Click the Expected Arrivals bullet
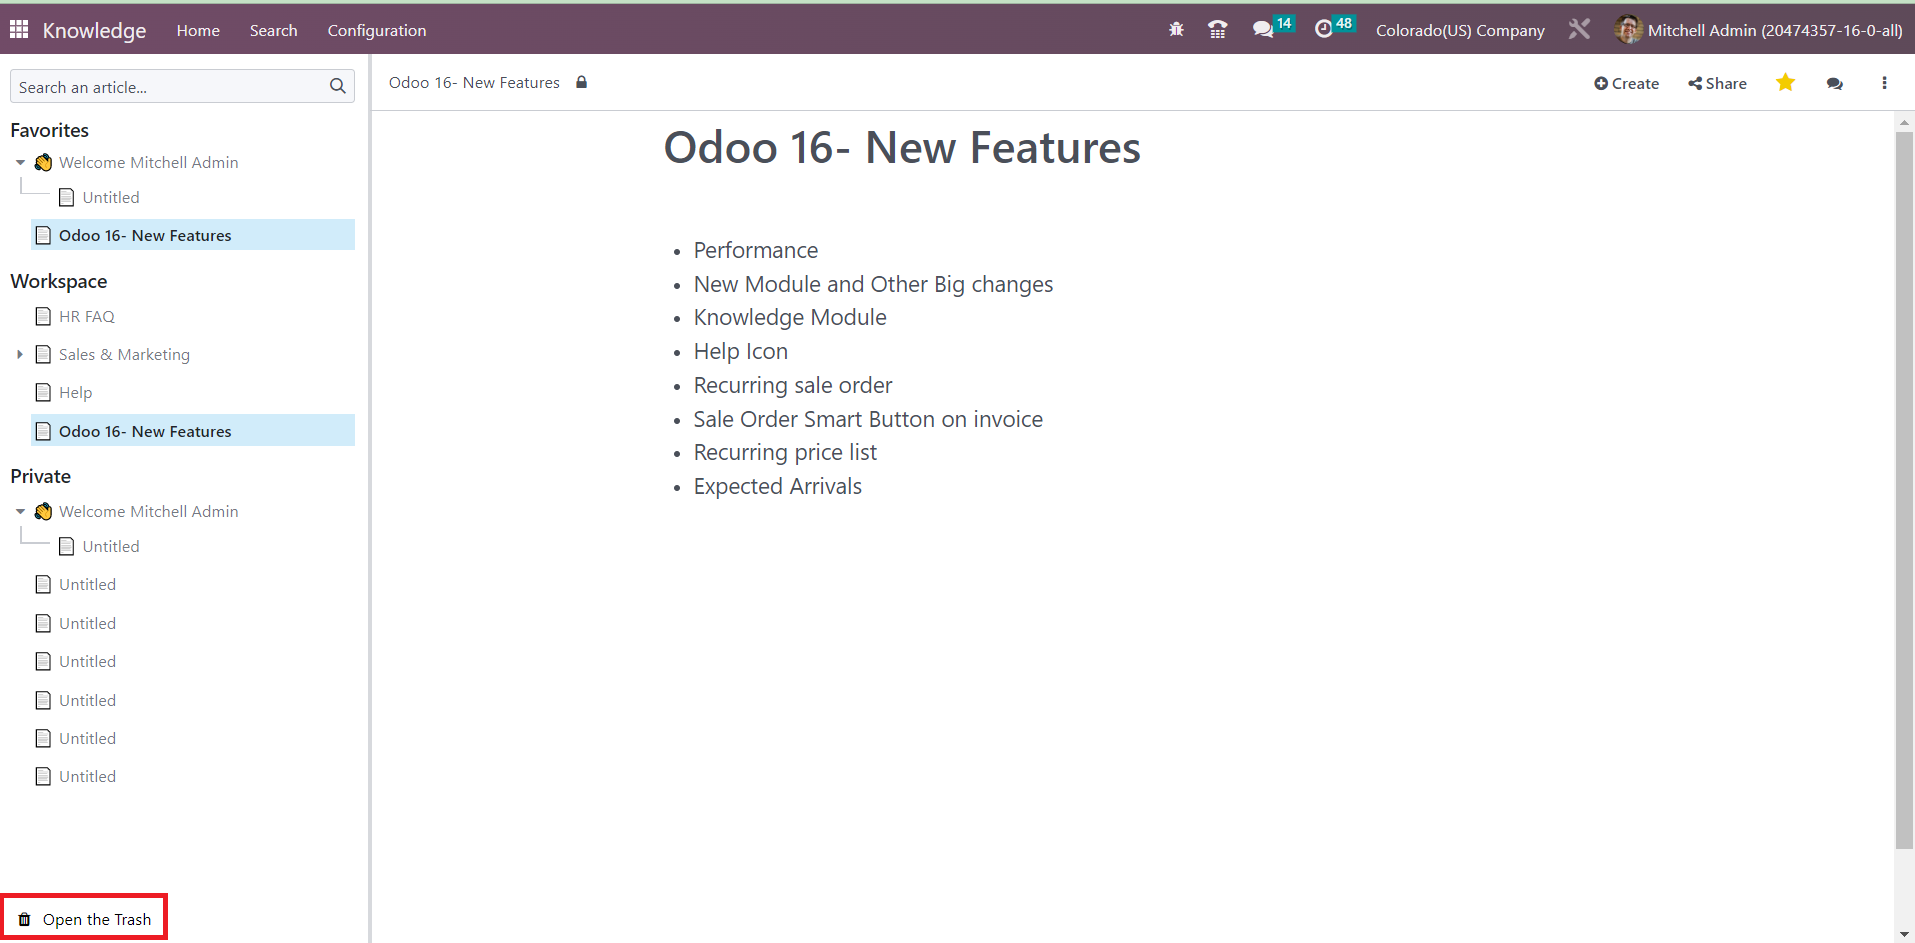 778,486
